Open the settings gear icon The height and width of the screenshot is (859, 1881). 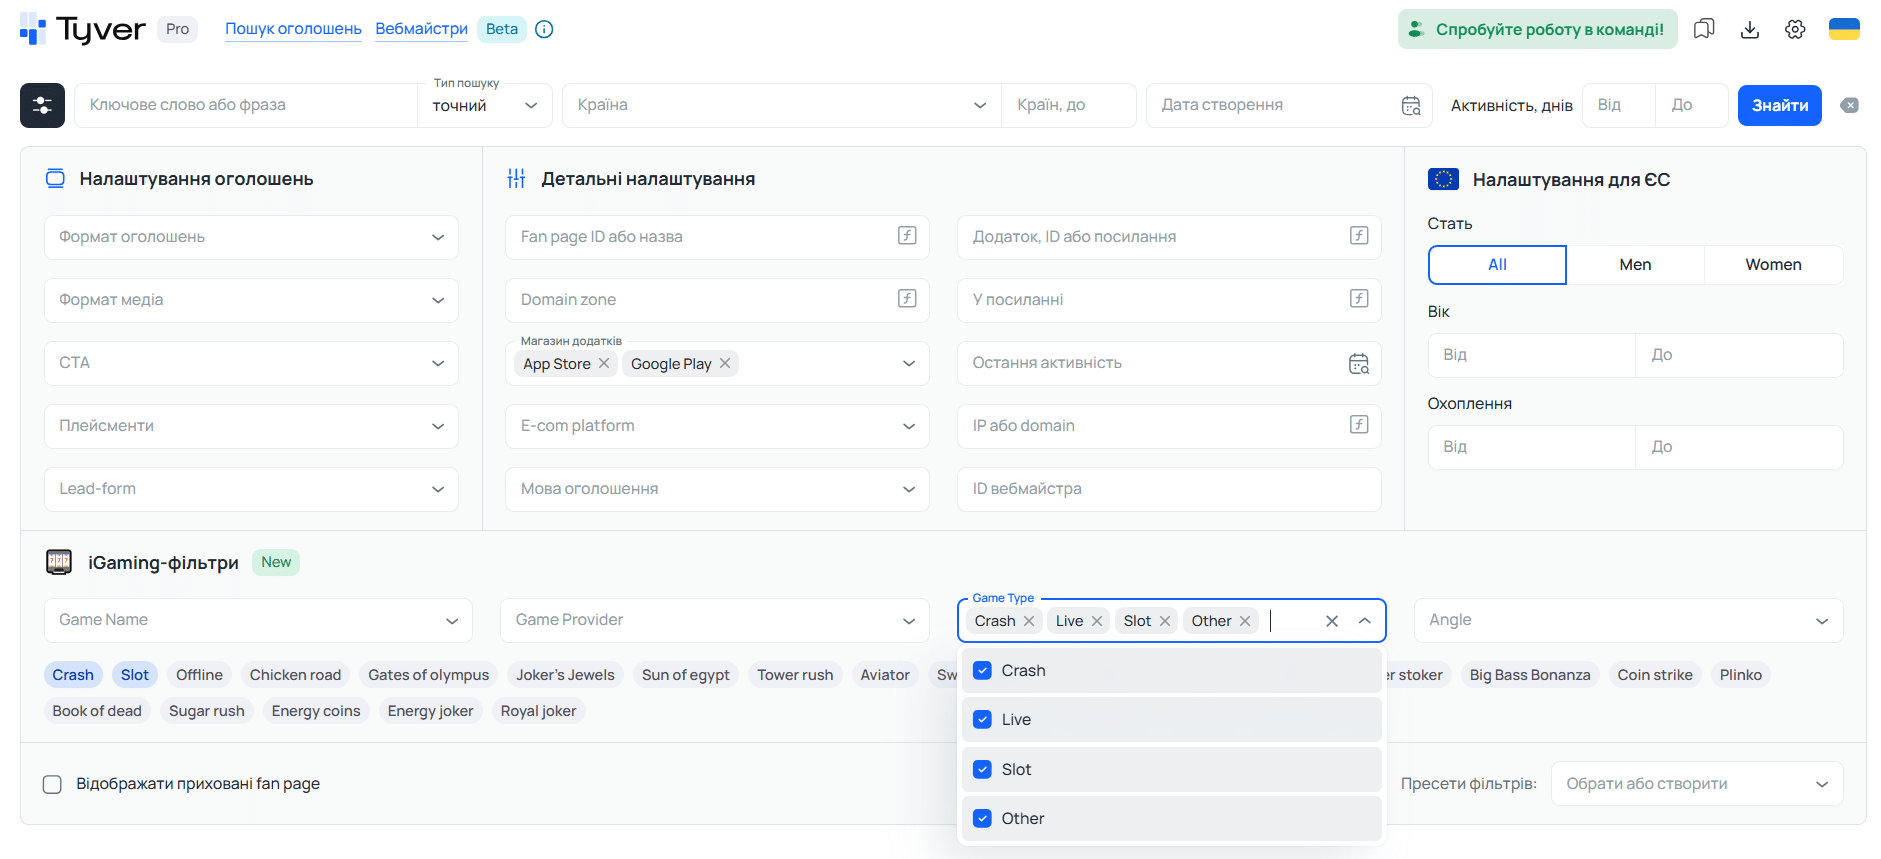coord(1795,29)
